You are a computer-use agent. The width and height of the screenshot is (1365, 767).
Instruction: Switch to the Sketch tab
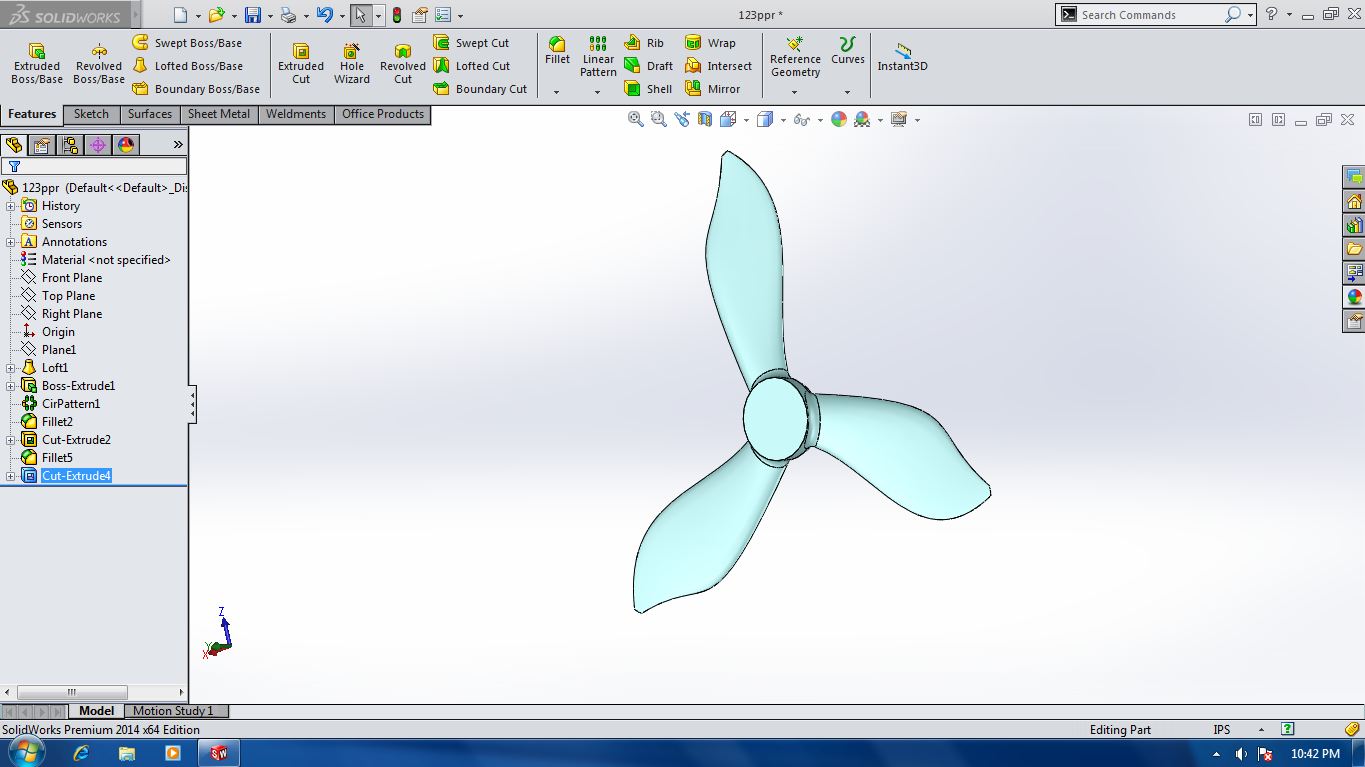pyautogui.click(x=91, y=114)
